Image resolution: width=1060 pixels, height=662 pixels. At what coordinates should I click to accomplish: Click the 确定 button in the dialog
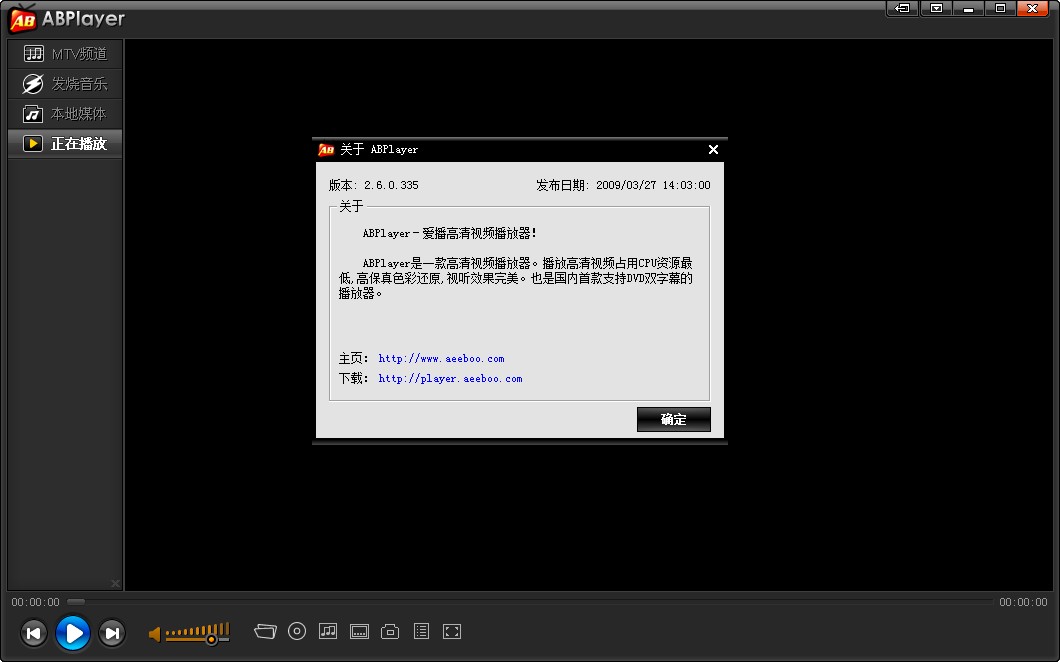click(x=673, y=419)
